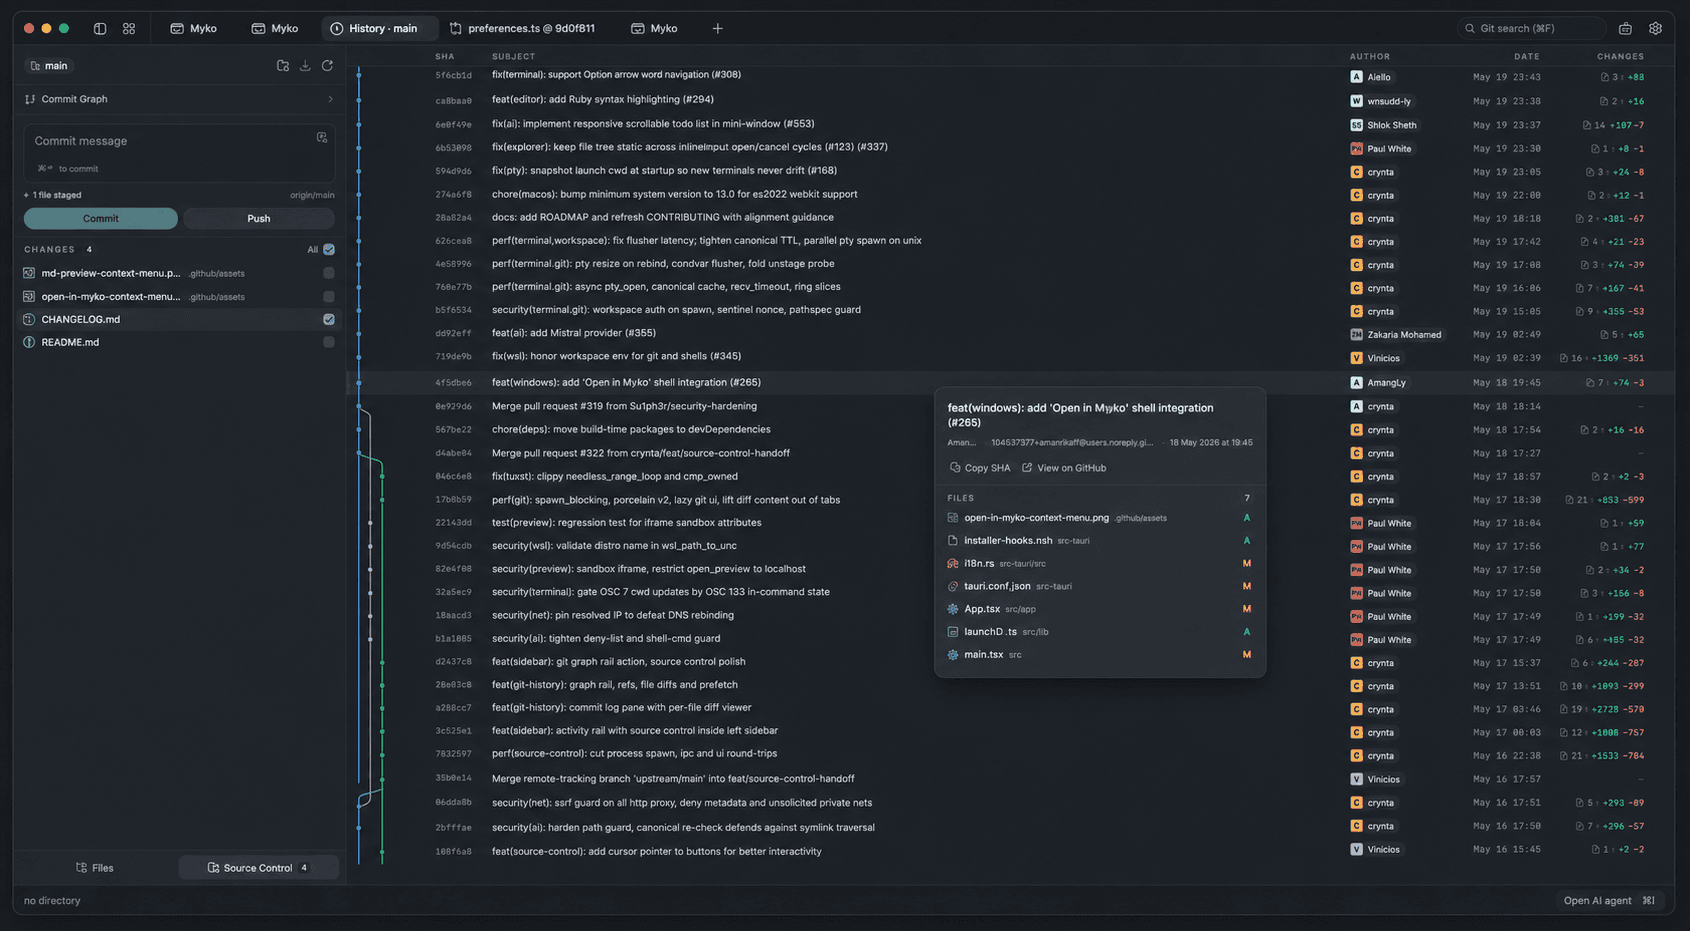Click the Commit button

pyautogui.click(x=100, y=218)
